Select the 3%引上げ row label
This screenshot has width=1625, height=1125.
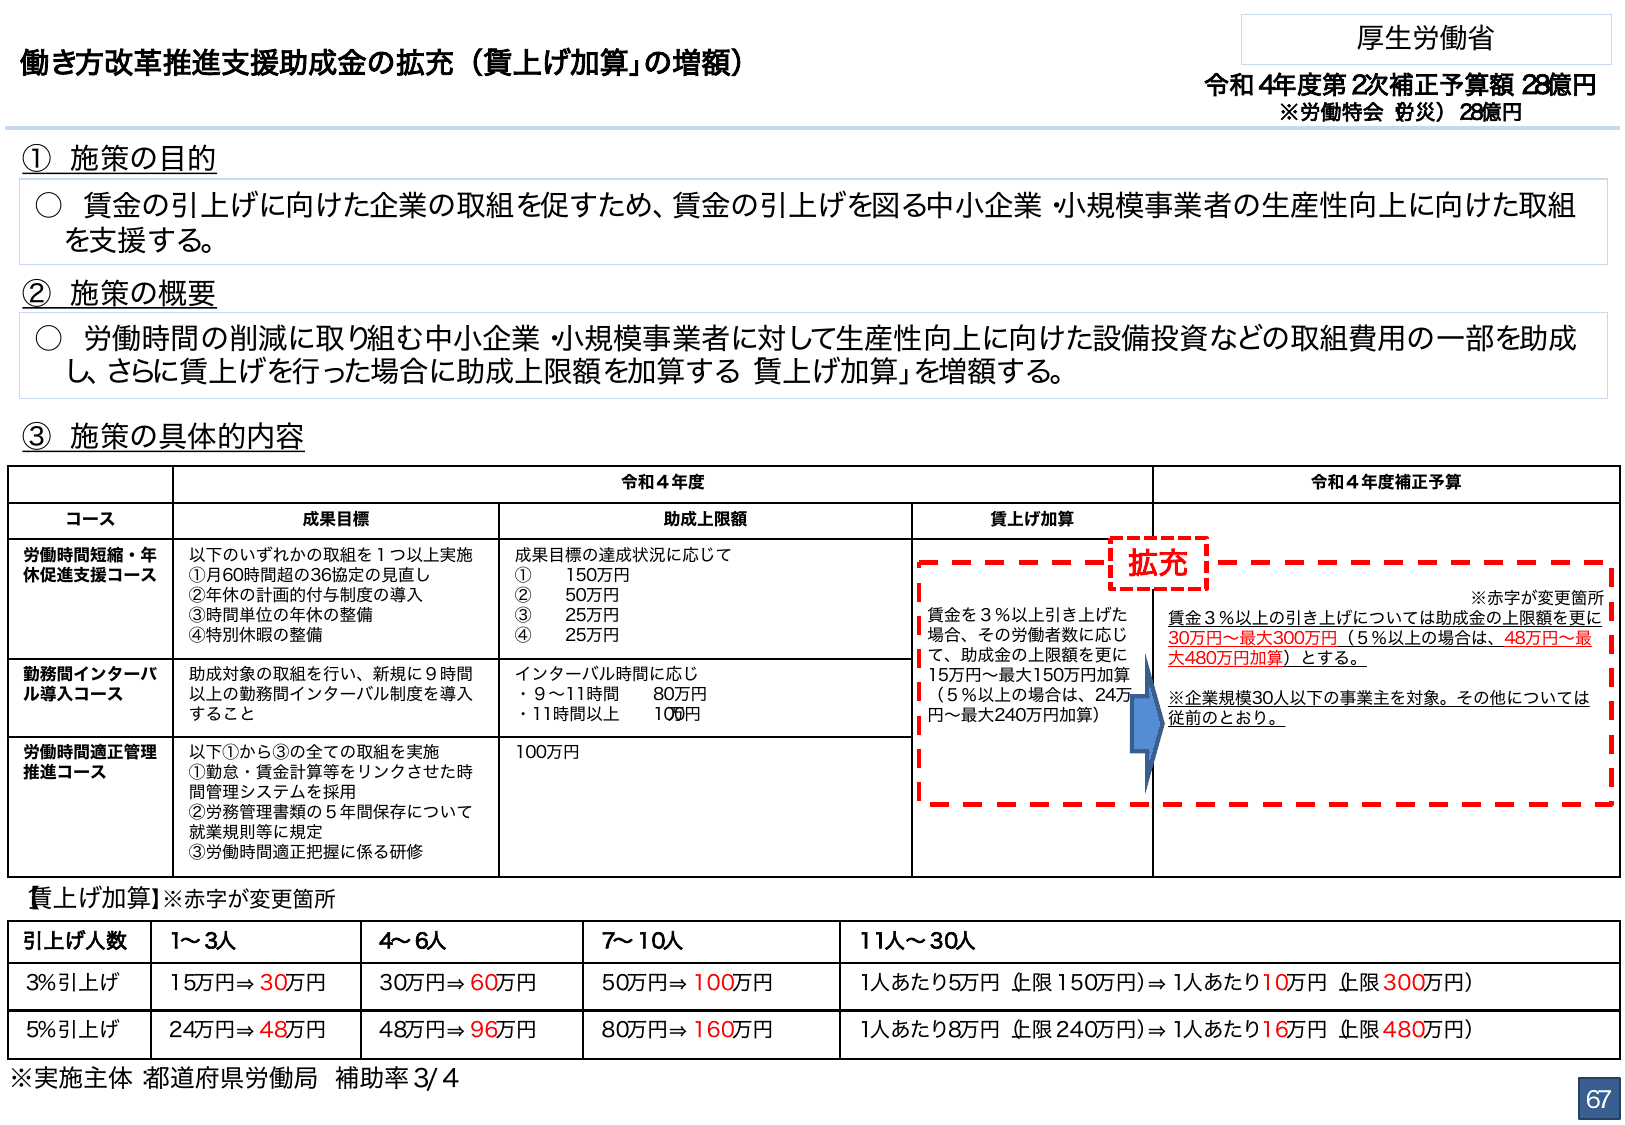(70, 984)
